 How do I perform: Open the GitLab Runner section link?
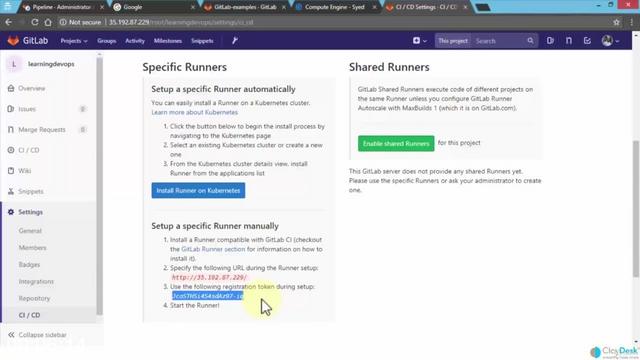pyautogui.click(x=213, y=249)
